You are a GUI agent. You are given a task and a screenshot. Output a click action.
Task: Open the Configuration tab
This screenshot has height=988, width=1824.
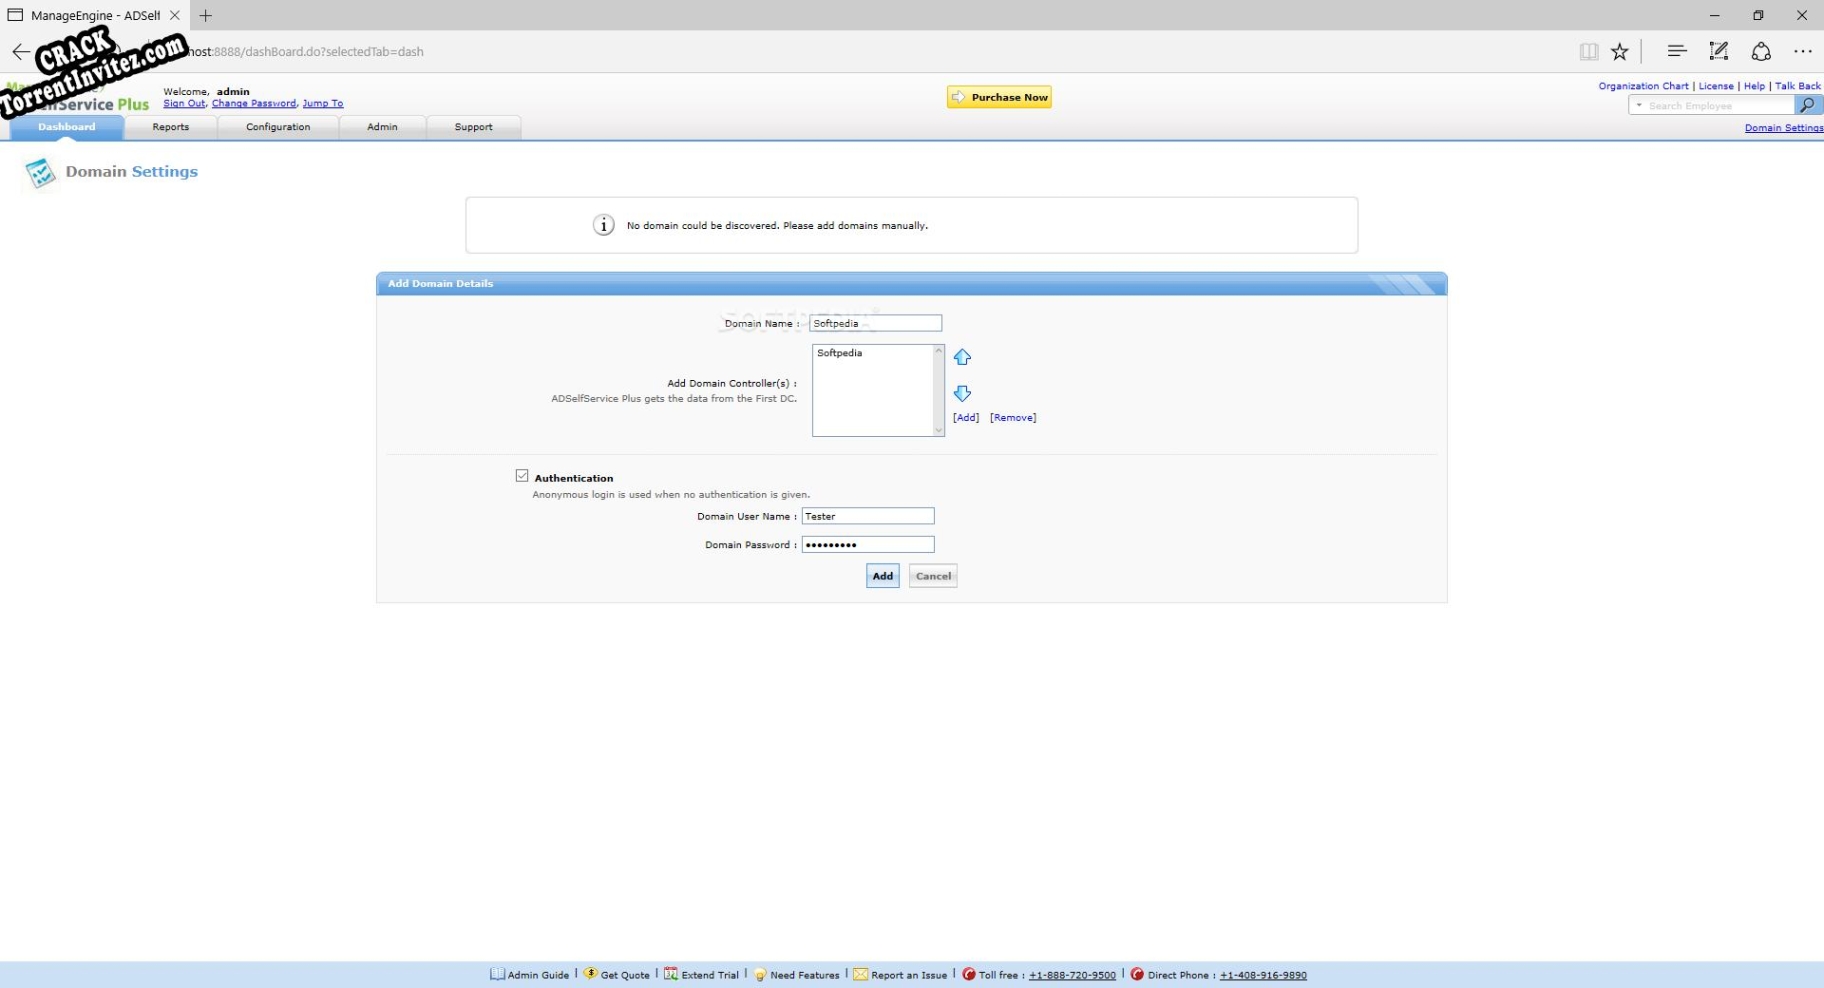point(278,127)
